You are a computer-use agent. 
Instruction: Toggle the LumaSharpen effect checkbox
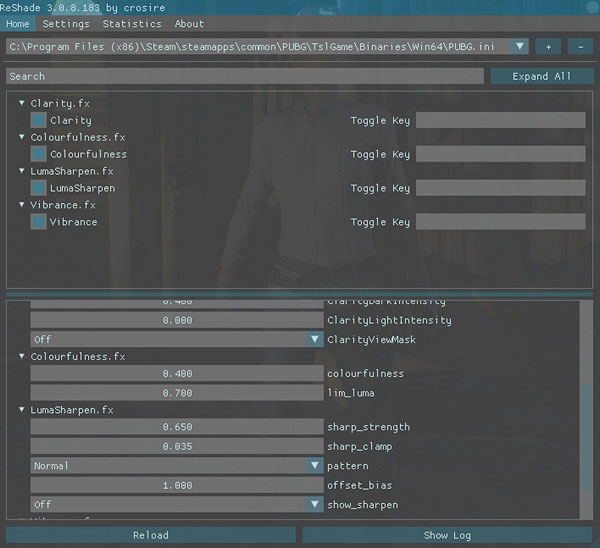tap(38, 188)
